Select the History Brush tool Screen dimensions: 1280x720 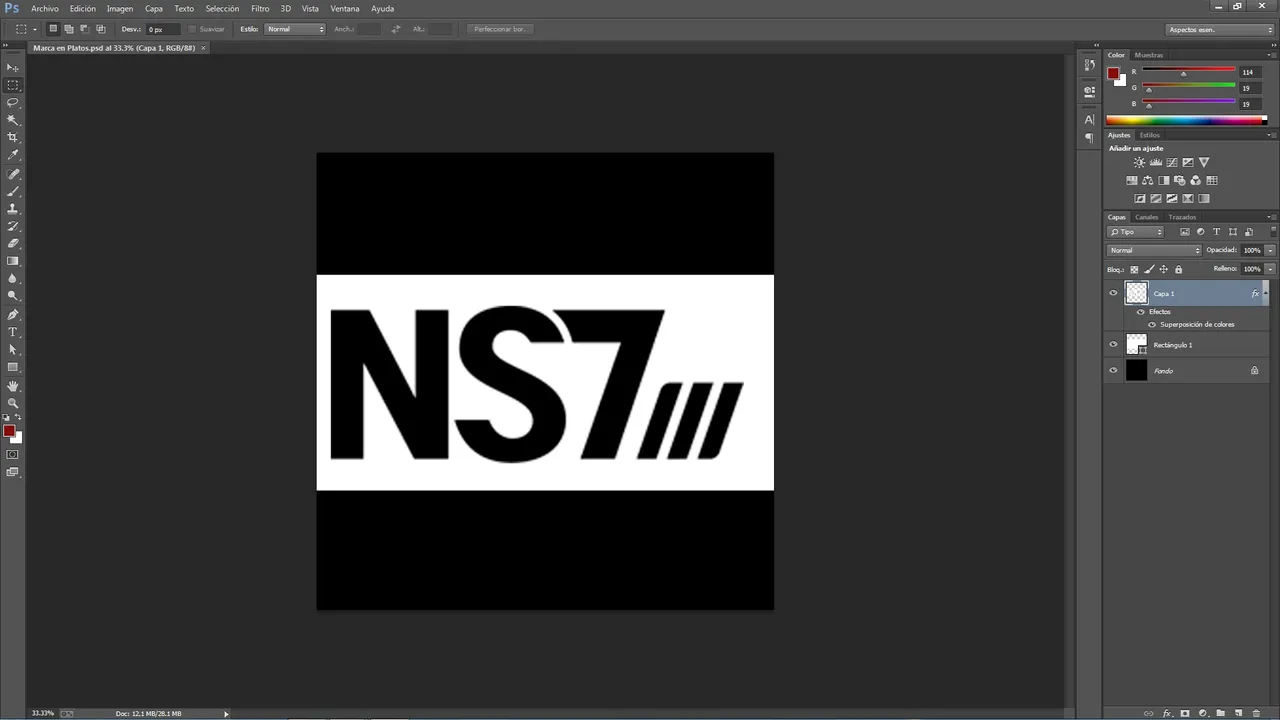pyautogui.click(x=13, y=226)
